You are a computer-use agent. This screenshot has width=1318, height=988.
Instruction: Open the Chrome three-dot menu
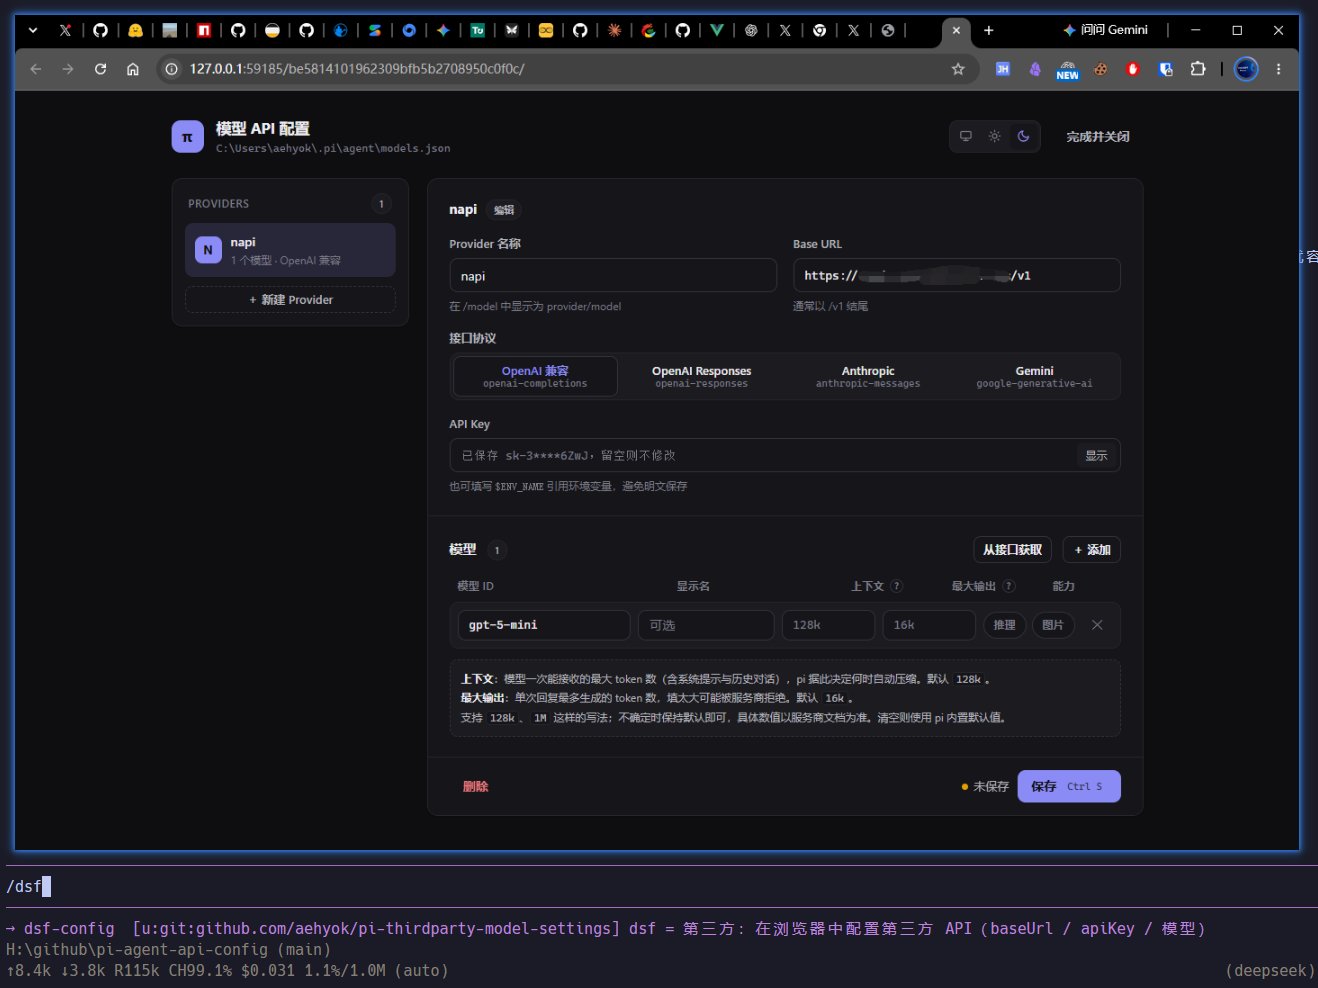1278,69
